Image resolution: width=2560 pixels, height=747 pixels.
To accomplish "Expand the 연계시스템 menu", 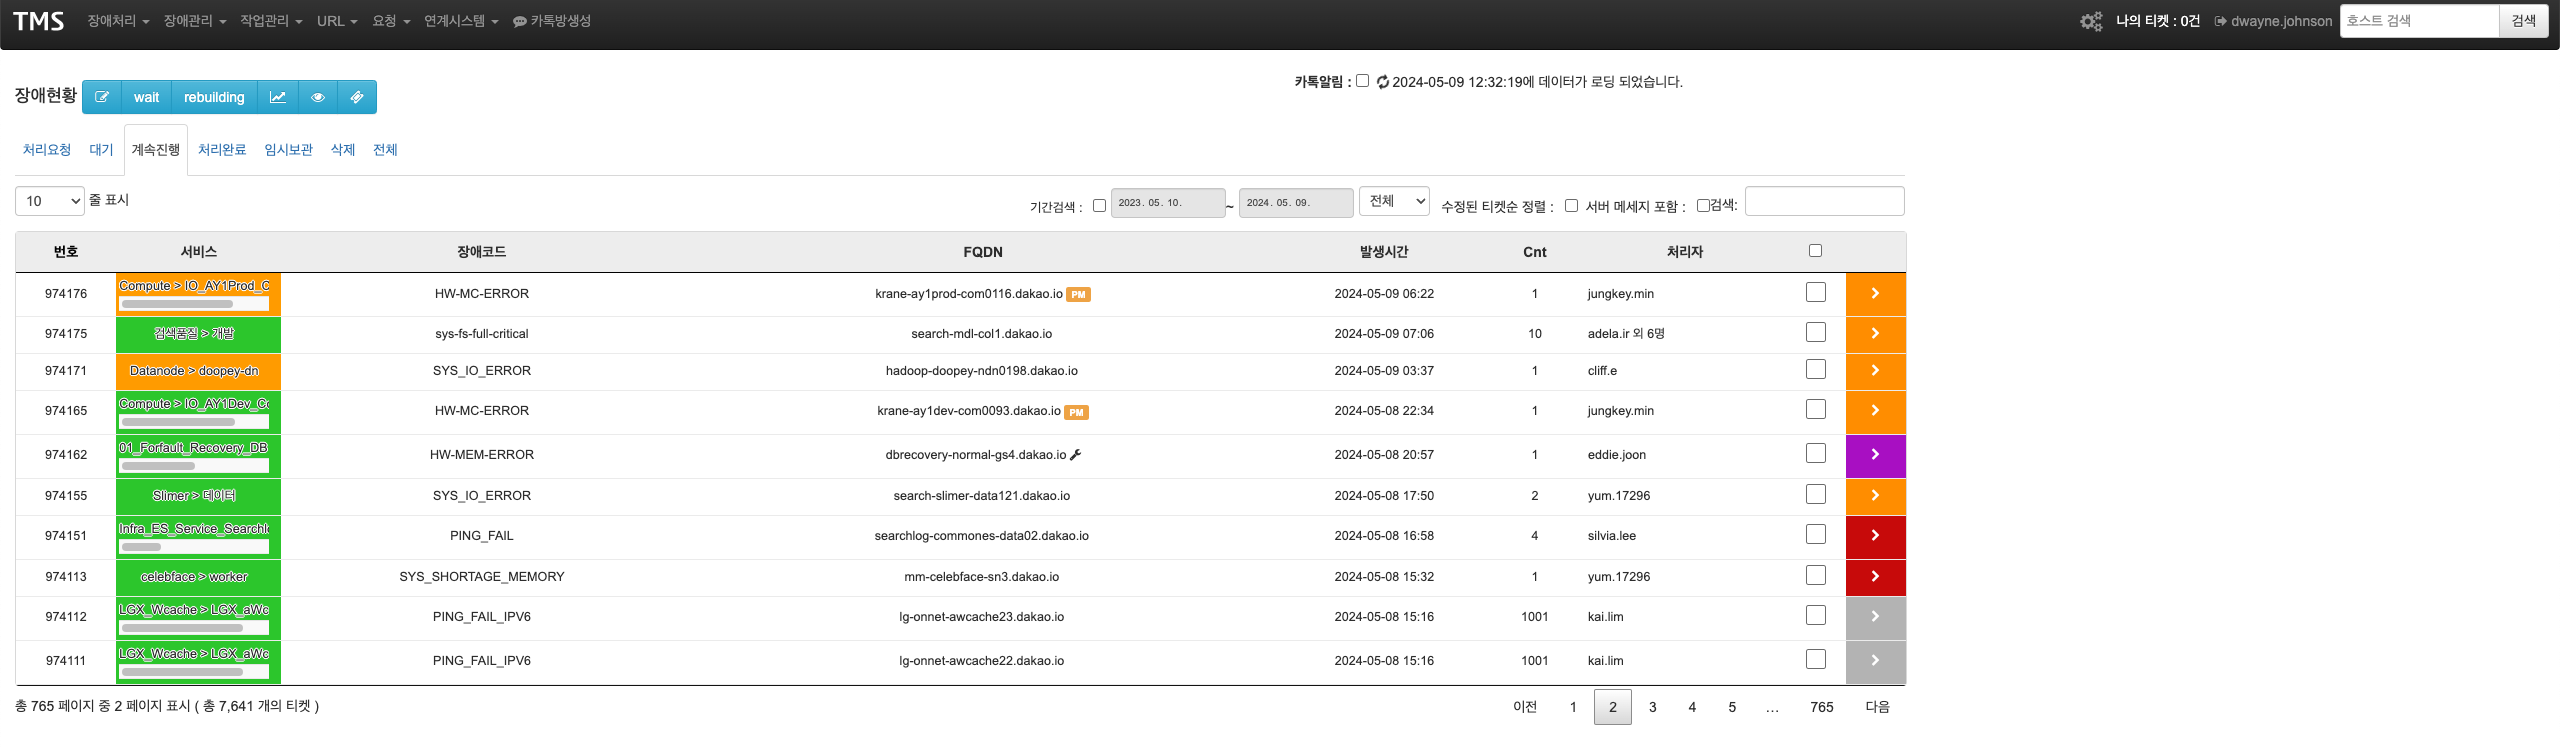I will (461, 21).
